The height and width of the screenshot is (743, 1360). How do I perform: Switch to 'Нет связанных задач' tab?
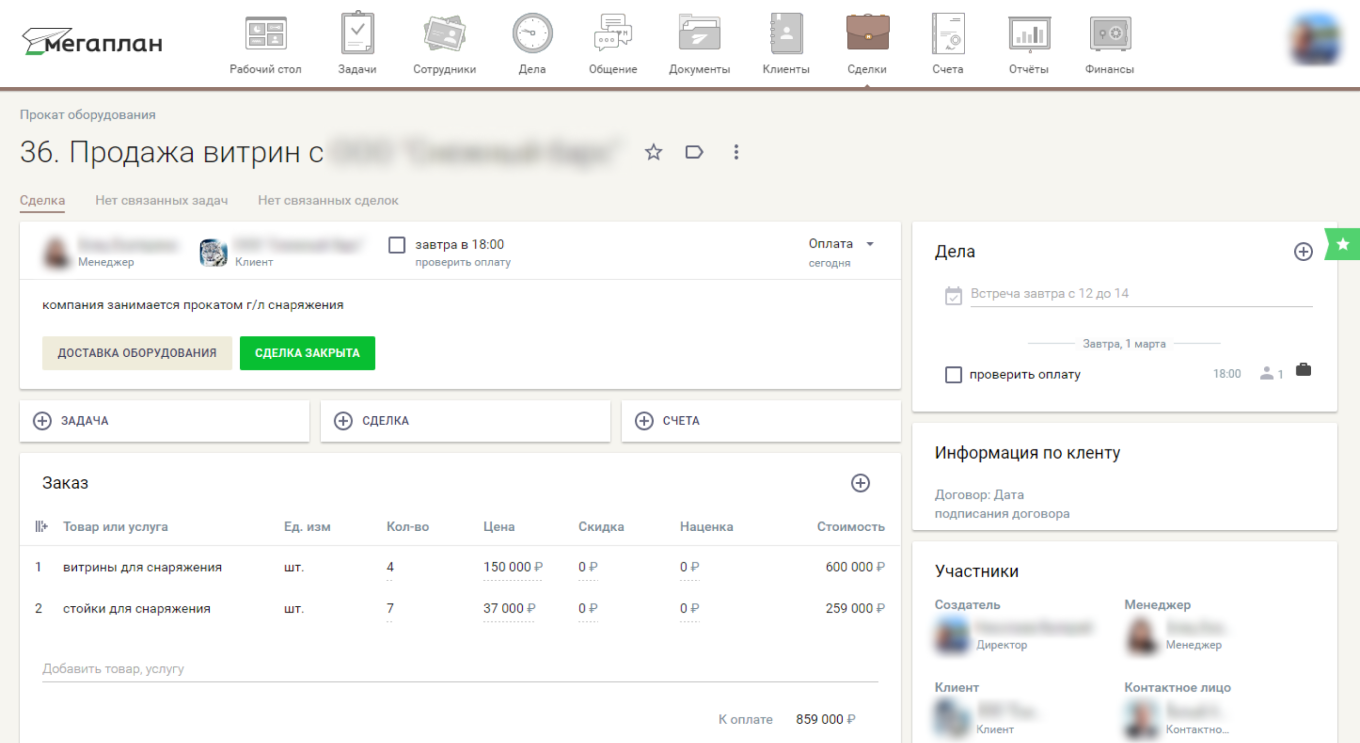tap(161, 200)
